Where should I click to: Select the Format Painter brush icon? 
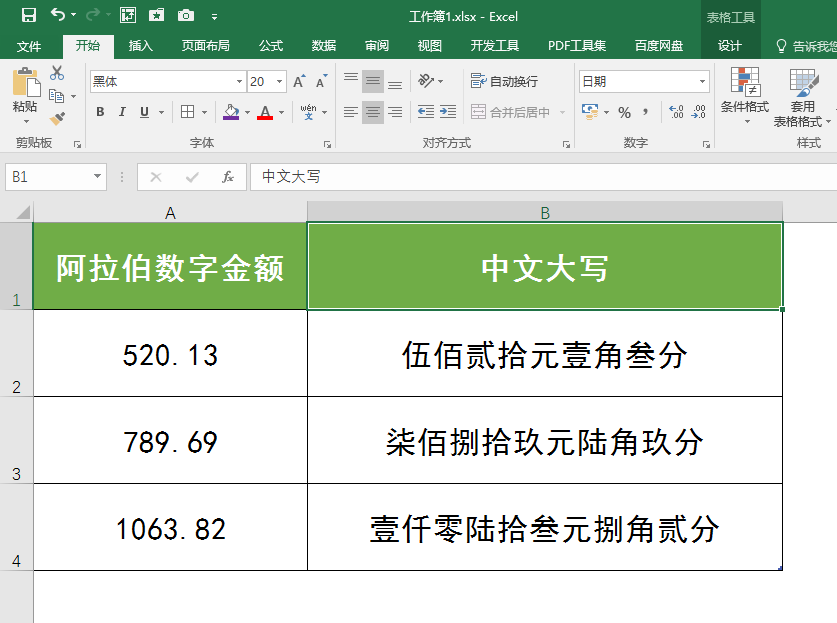coord(57,118)
